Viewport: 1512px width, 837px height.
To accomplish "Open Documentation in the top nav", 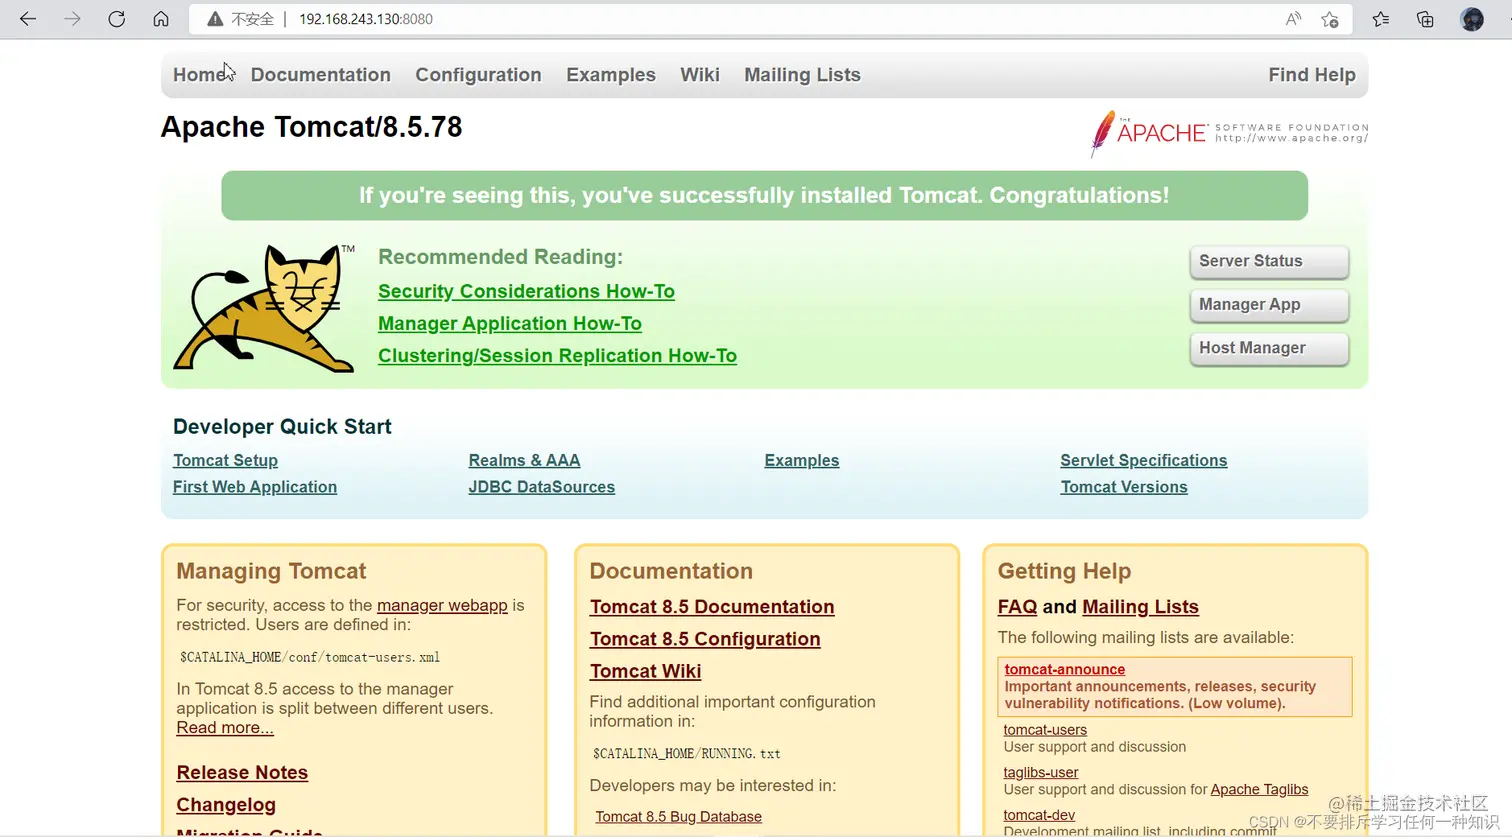I will [x=320, y=75].
